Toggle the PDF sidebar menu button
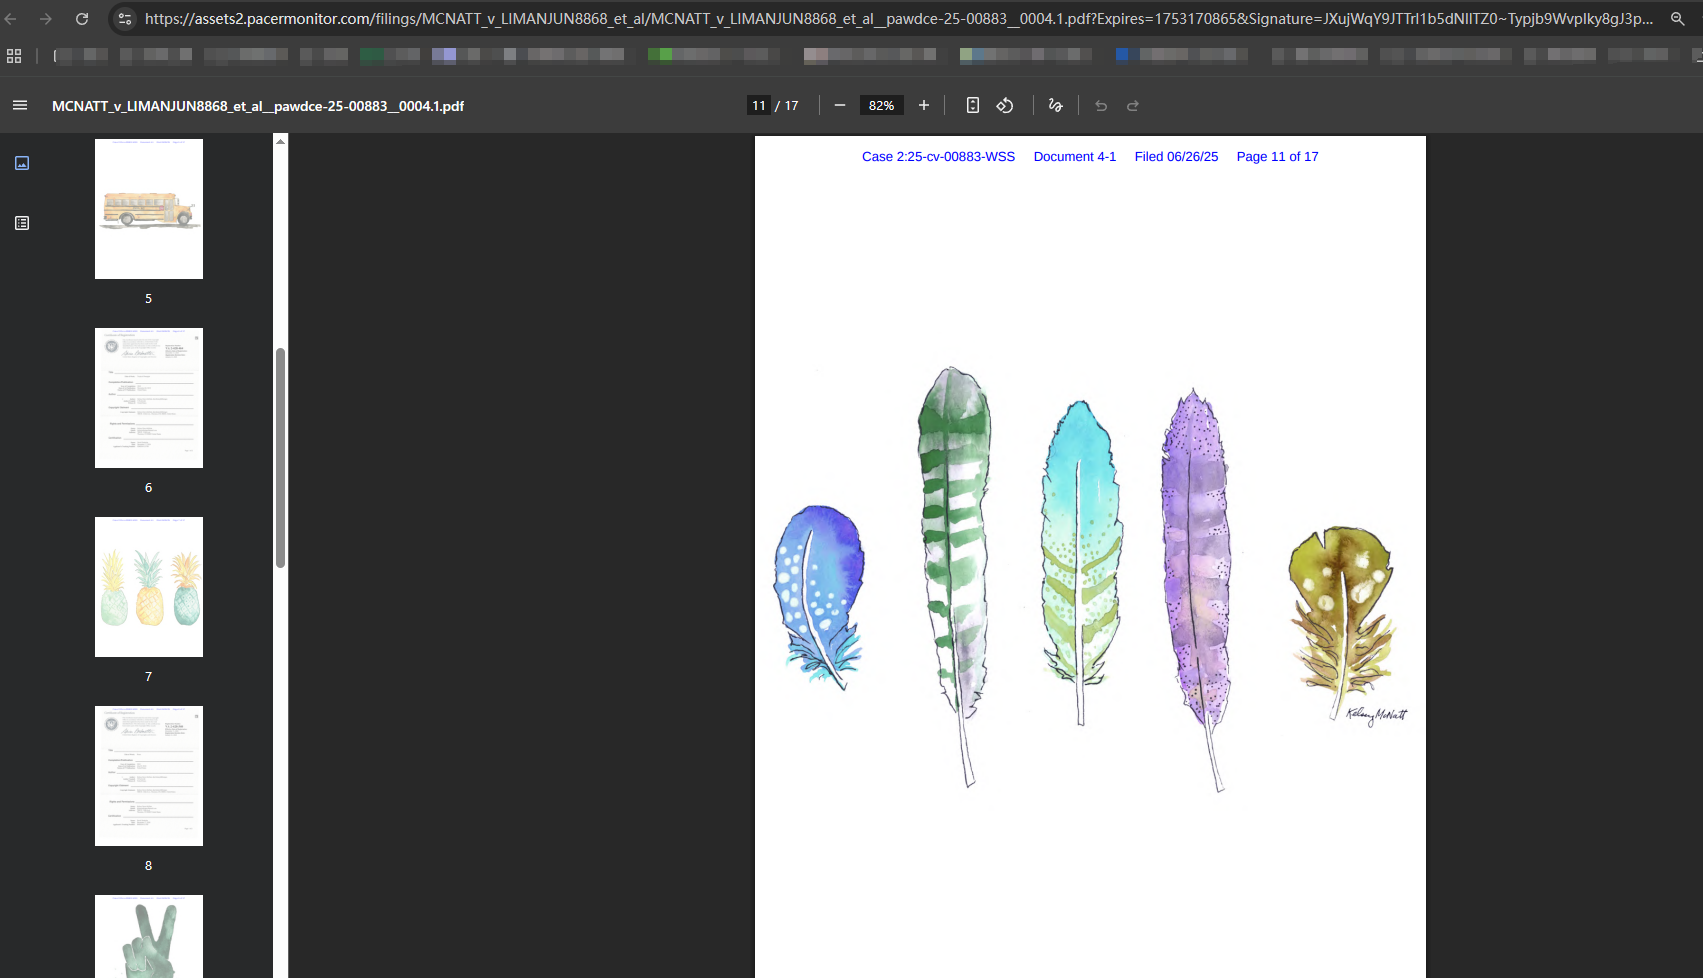The width and height of the screenshot is (1703, 978). (x=20, y=106)
